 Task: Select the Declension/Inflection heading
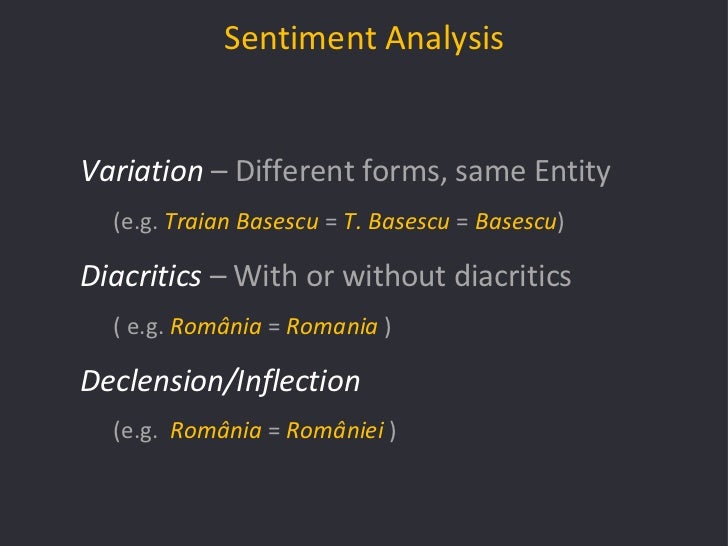pyautogui.click(x=220, y=380)
